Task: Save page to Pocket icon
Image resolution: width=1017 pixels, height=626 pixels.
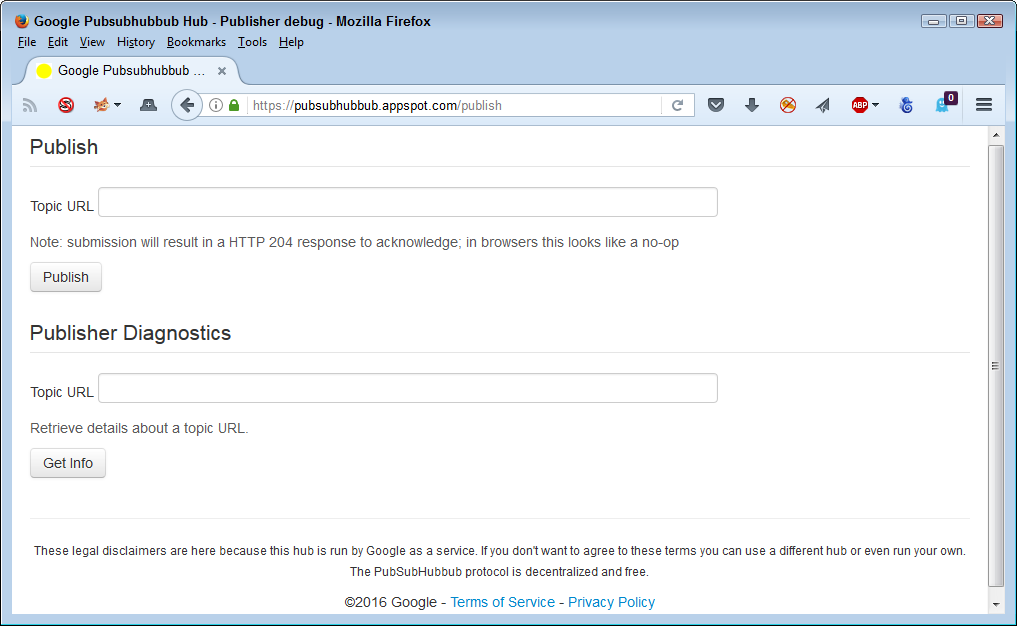Action: [715, 105]
